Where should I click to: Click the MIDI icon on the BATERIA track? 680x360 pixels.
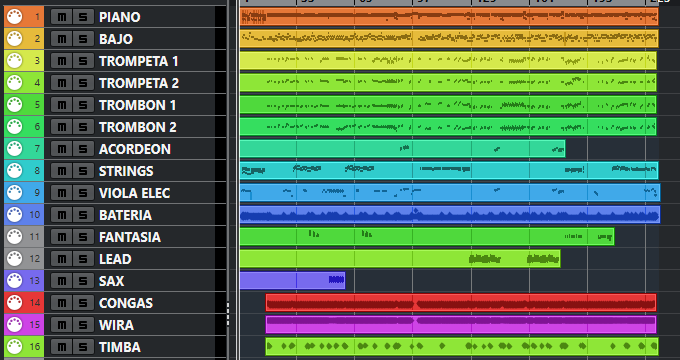14,215
